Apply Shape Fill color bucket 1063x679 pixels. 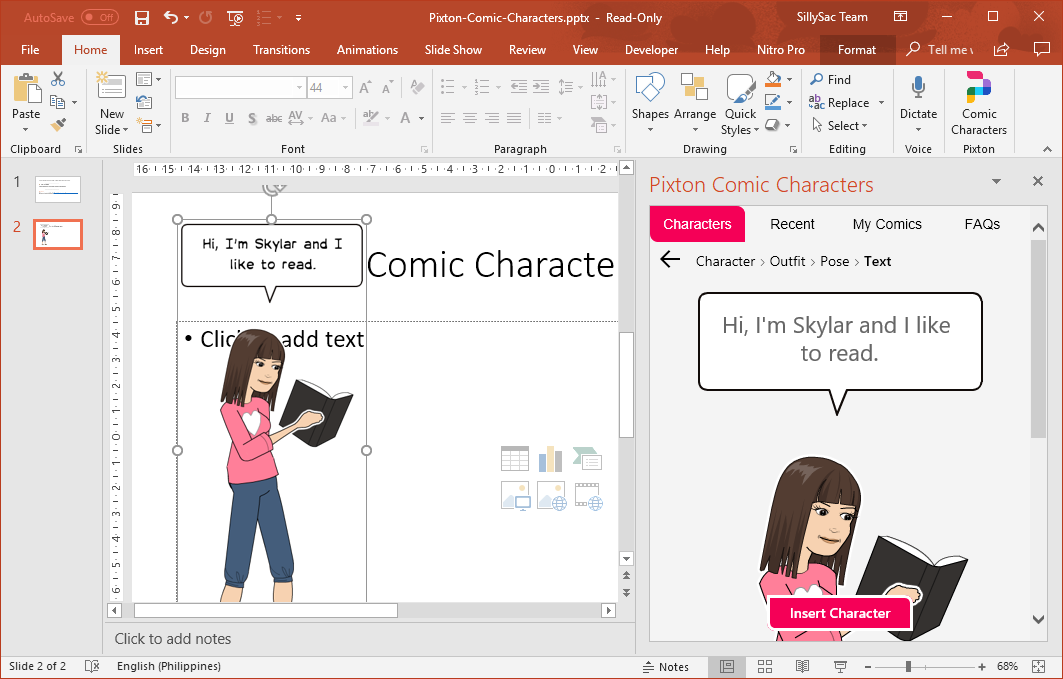[x=775, y=79]
